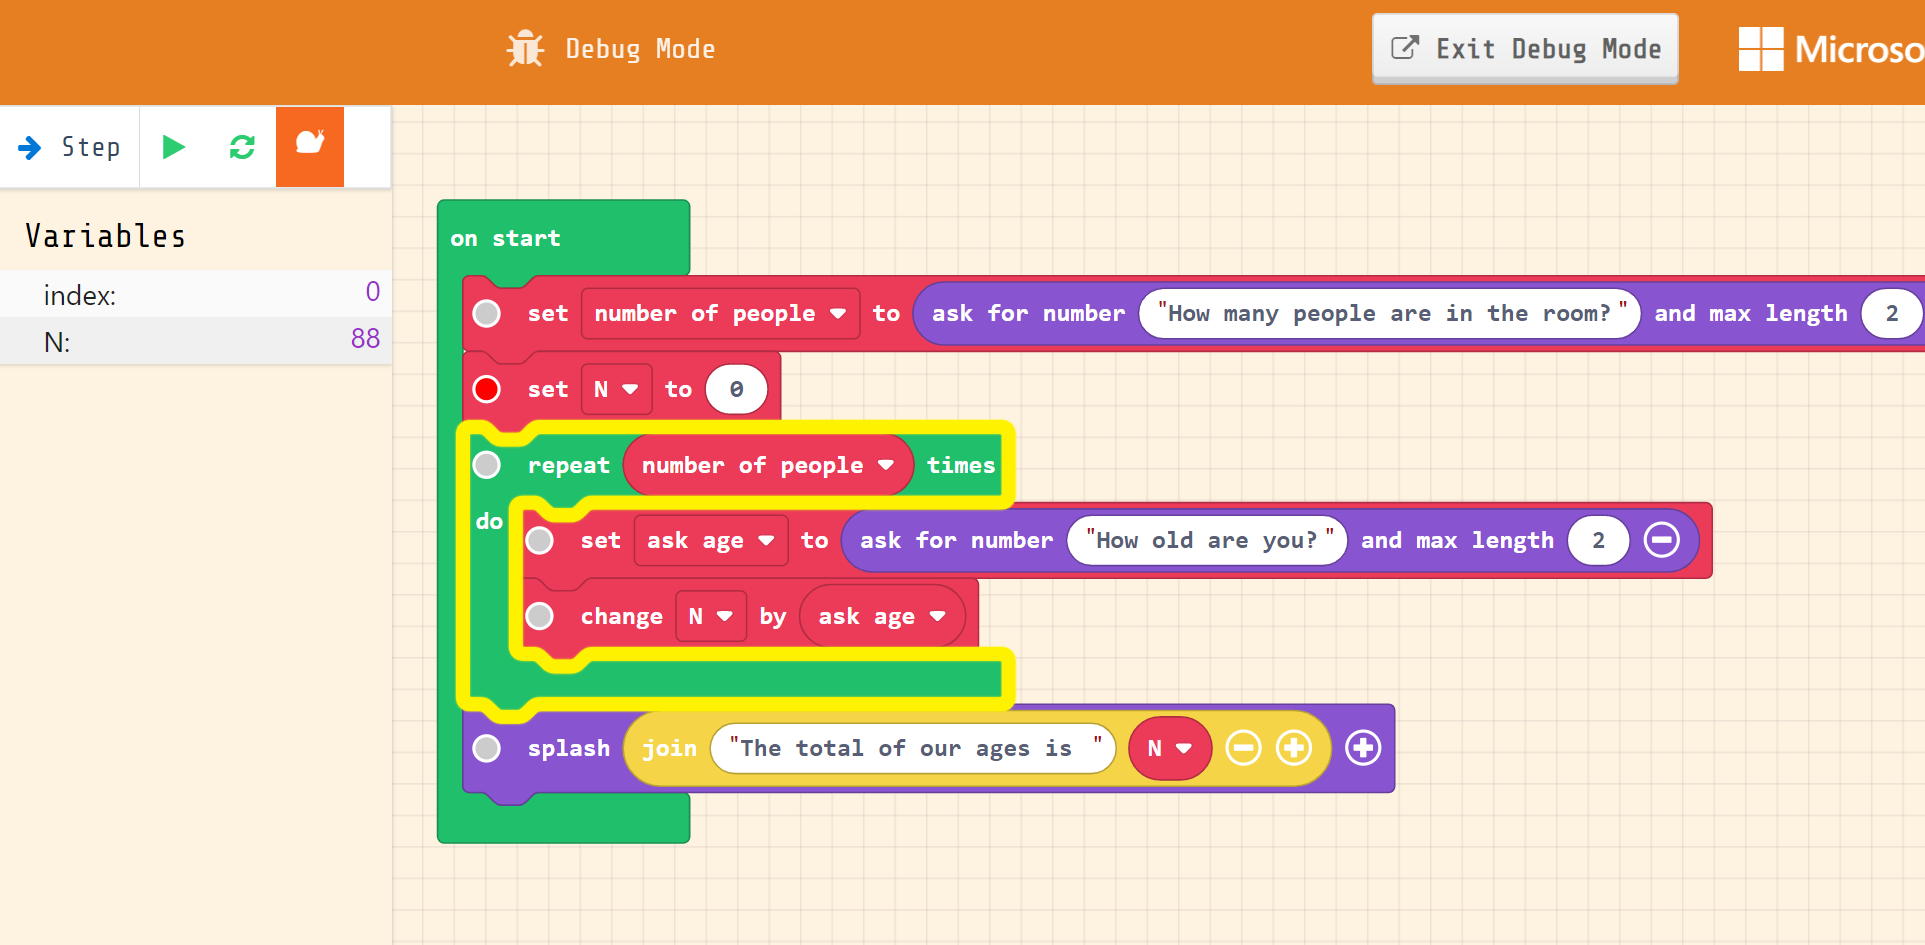Open the number of people dropdown in repeat block

click(885, 464)
